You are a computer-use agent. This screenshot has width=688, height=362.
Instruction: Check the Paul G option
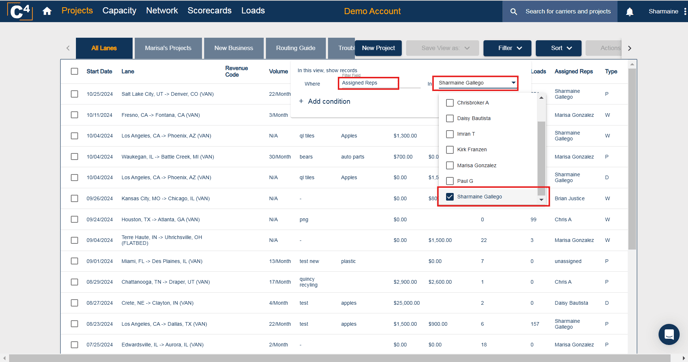pyautogui.click(x=450, y=181)
